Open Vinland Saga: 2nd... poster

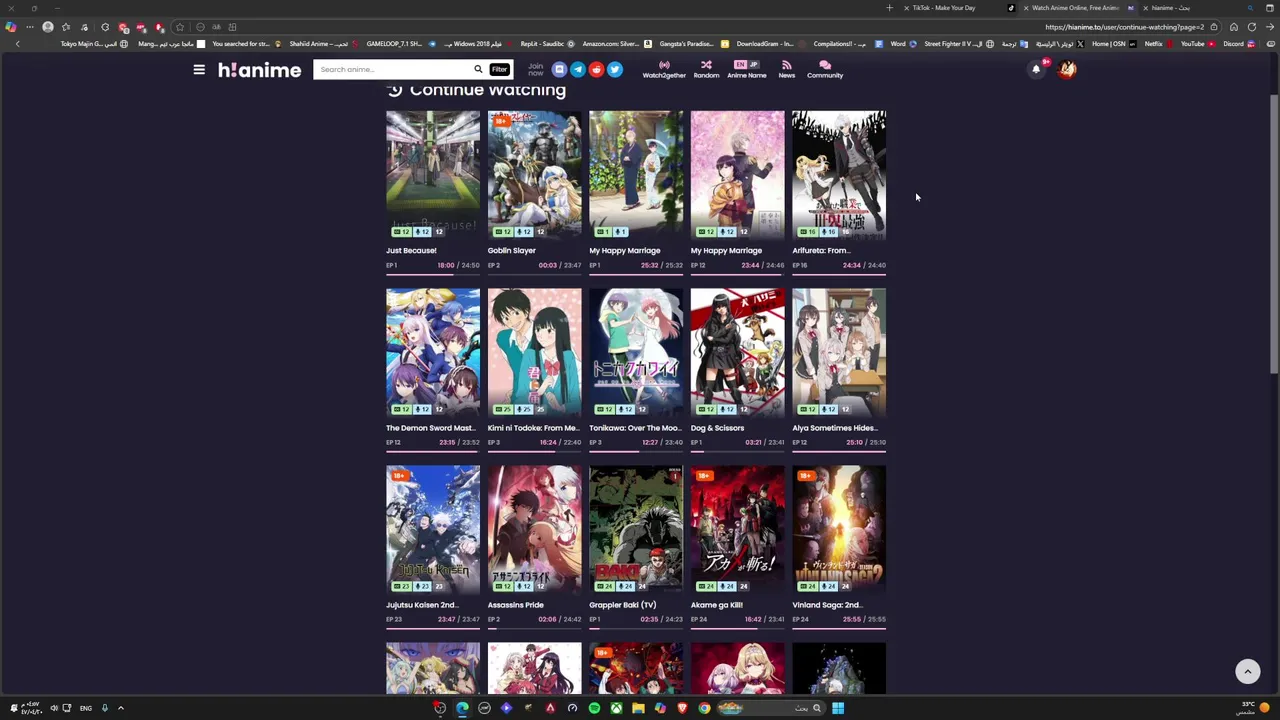point(838,529)
